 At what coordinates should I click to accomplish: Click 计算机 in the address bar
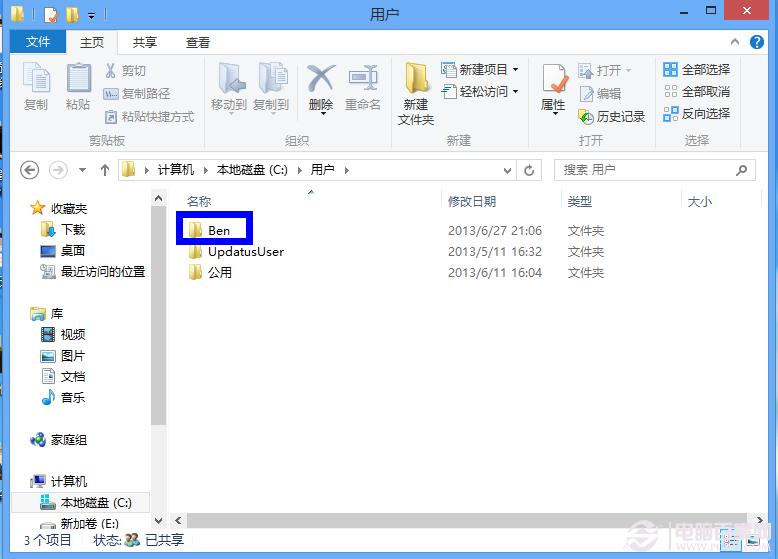pyautogui.click(x=176, y=170)
